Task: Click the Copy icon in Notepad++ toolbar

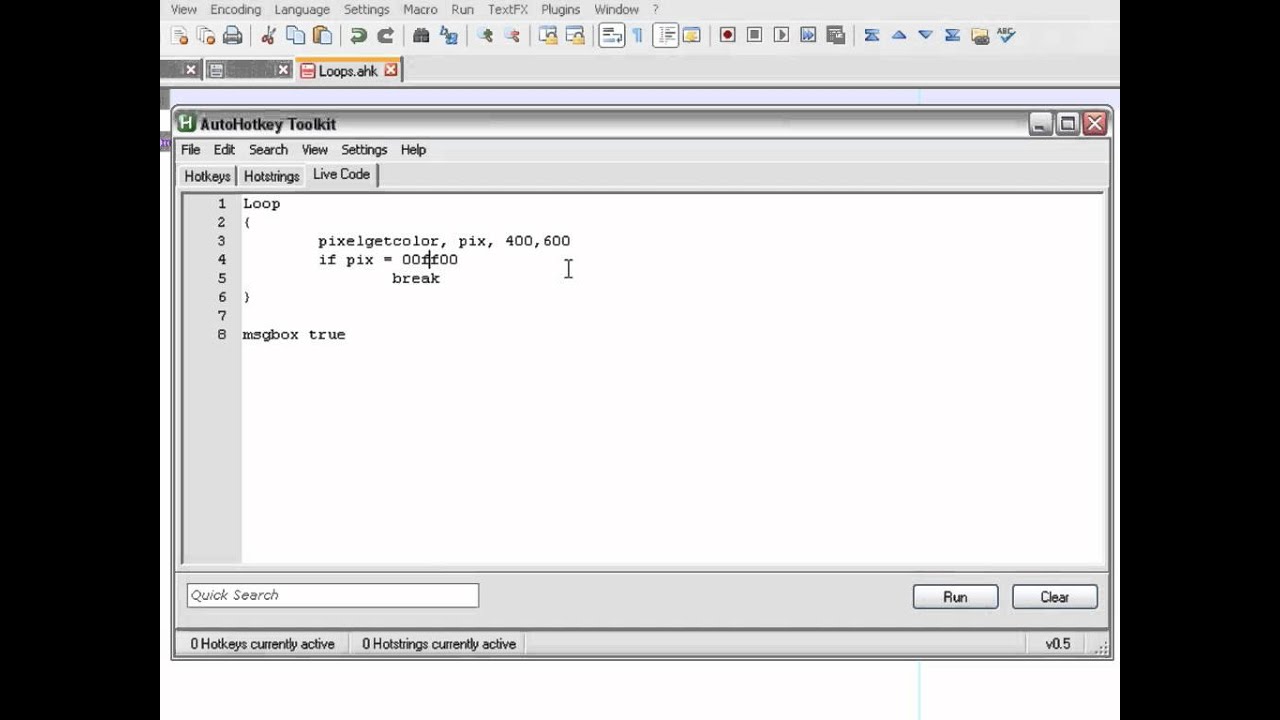Action: [296, 36]
